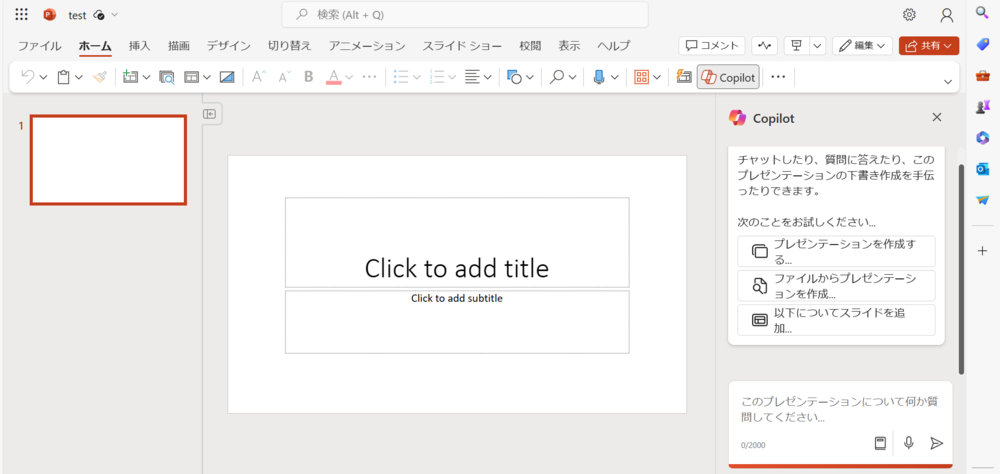Click the slide Layout icon
Image resolution: width=1000 pixels, height=474 pixels.
click(x=192, y=77)
